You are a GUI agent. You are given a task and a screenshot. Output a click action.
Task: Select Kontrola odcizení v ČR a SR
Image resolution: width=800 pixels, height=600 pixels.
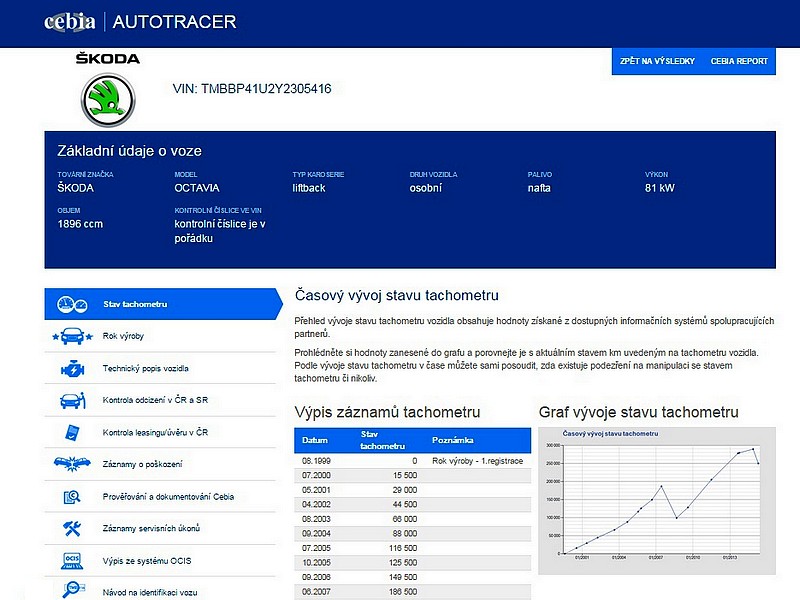(160, 400)
